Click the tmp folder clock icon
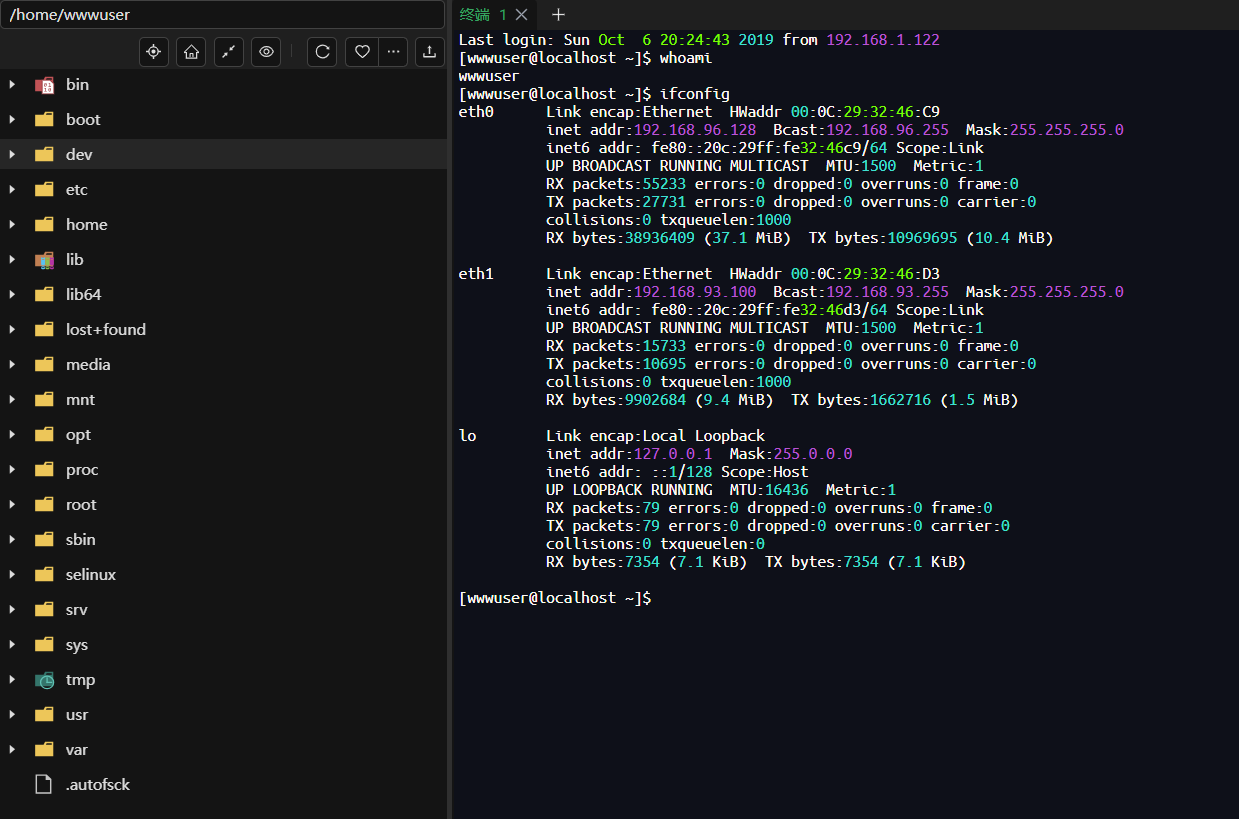Screen dimensions: 1239x819 coord(44,680)
